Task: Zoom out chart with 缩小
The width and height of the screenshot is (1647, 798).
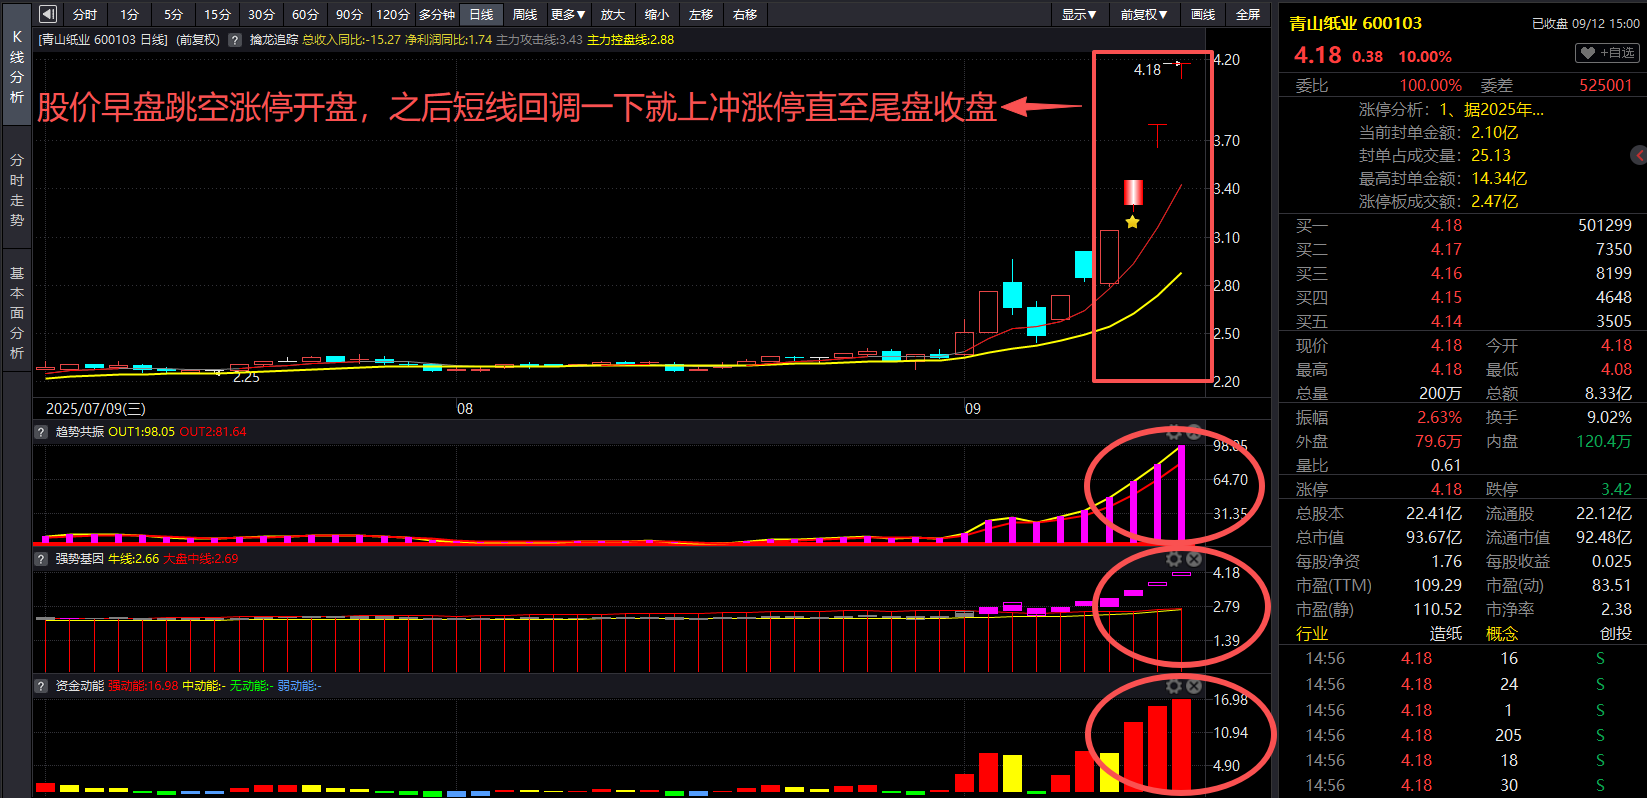Action: [x=657, y=14]
